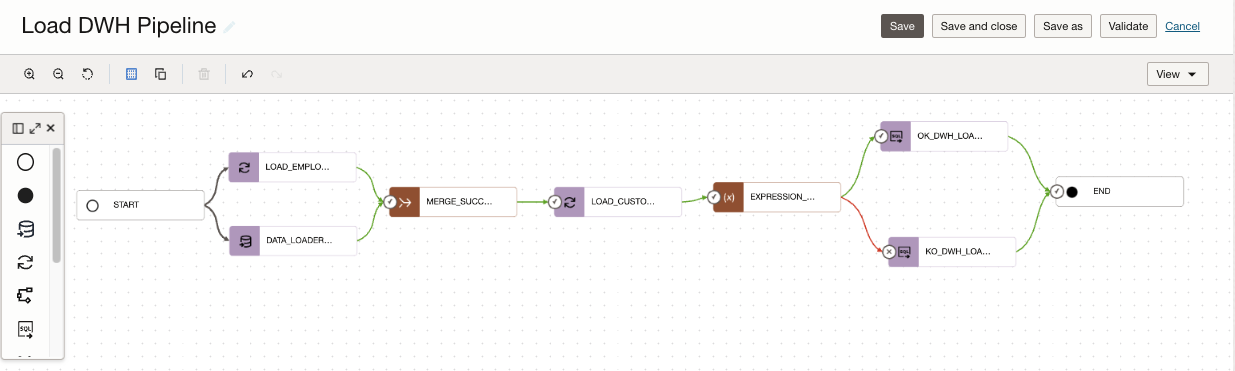Pick the data loader operator in palette

coord(26,229)
